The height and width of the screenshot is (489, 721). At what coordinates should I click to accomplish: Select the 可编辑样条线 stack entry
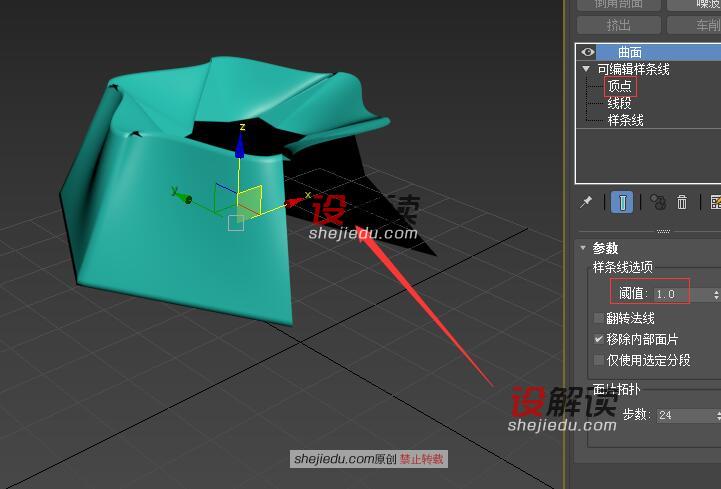point(633,69)
